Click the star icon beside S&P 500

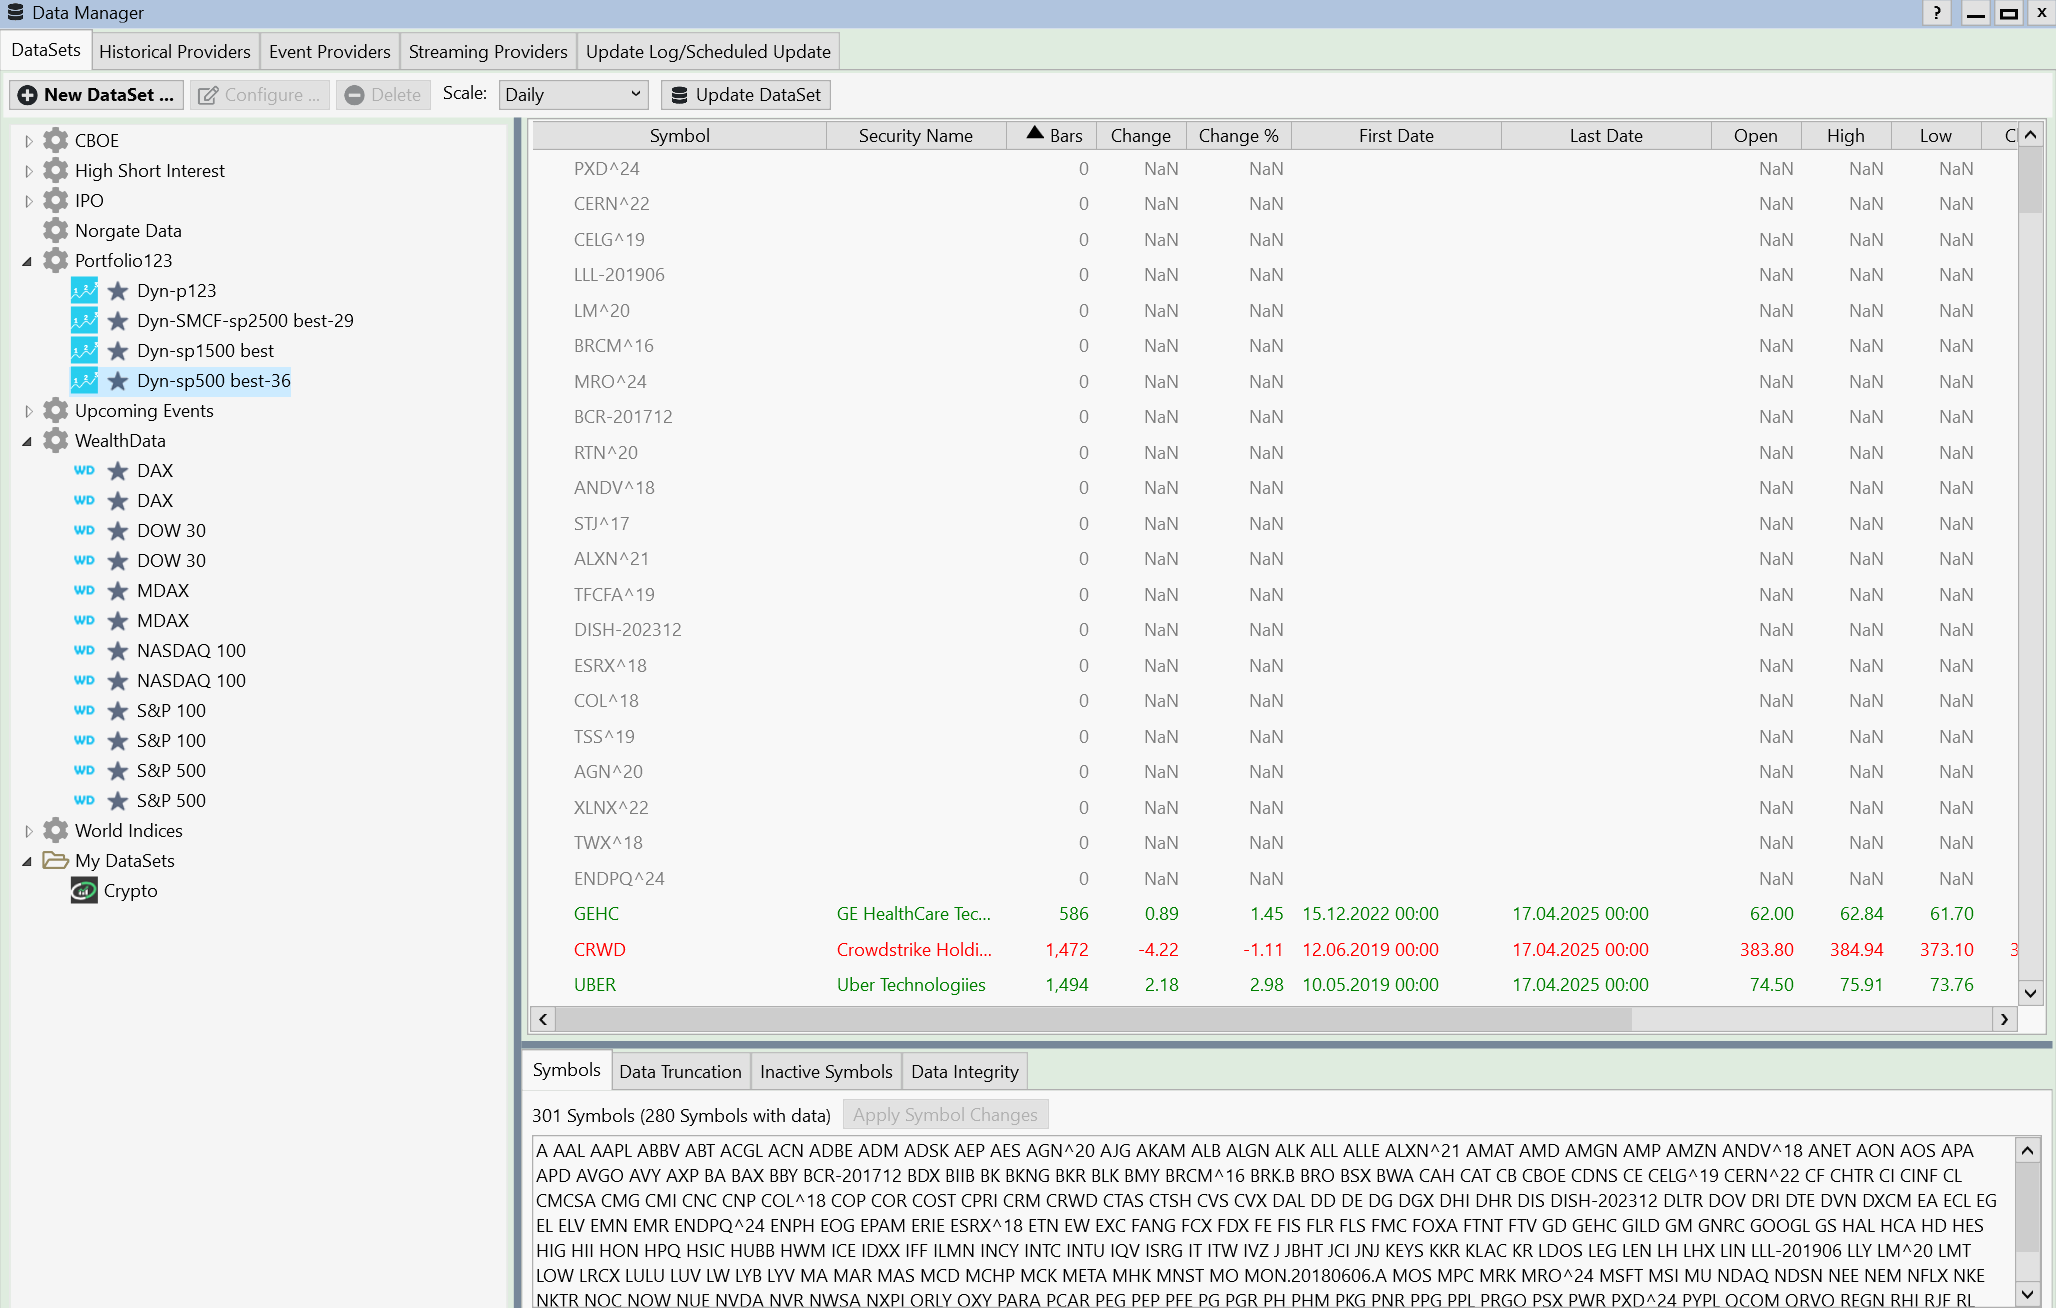[x=118, y=771]
